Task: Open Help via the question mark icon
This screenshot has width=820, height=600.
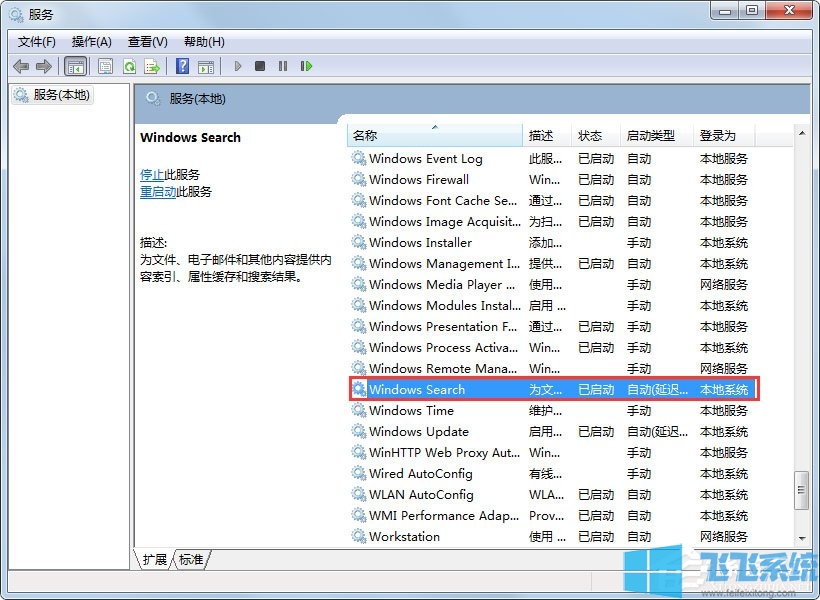Action: tap(183, 65)
